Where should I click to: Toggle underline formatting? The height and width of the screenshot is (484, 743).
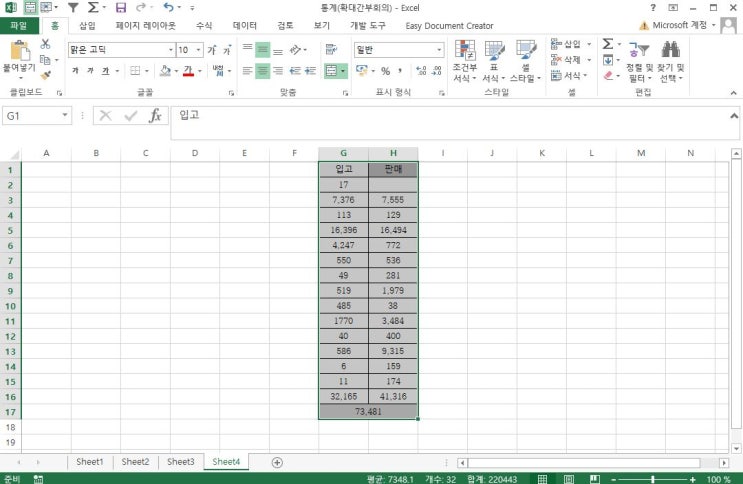[106, 71]
